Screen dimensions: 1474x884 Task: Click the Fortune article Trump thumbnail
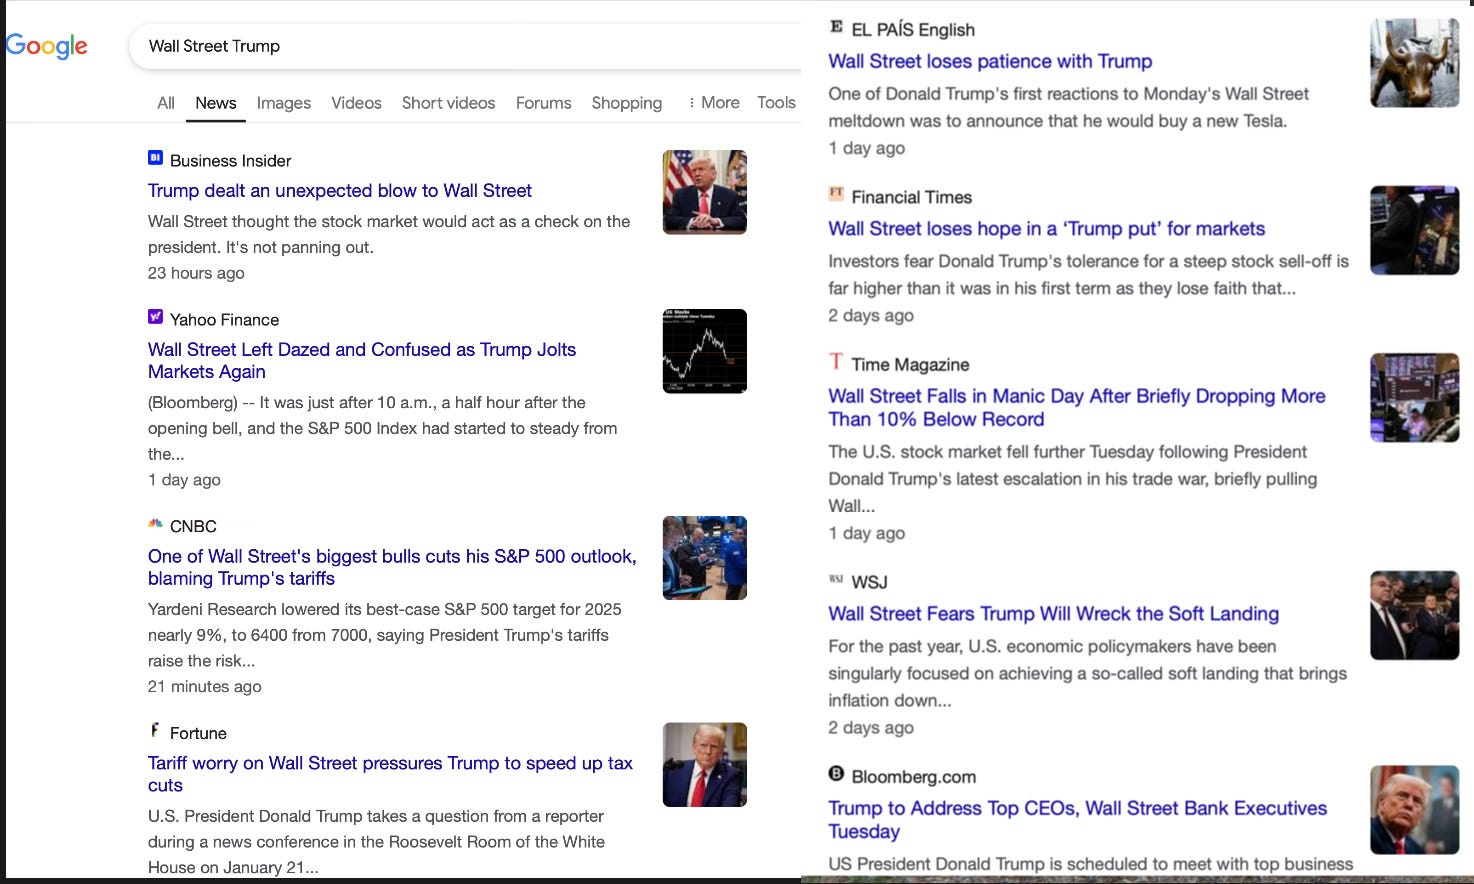point(705,765)
